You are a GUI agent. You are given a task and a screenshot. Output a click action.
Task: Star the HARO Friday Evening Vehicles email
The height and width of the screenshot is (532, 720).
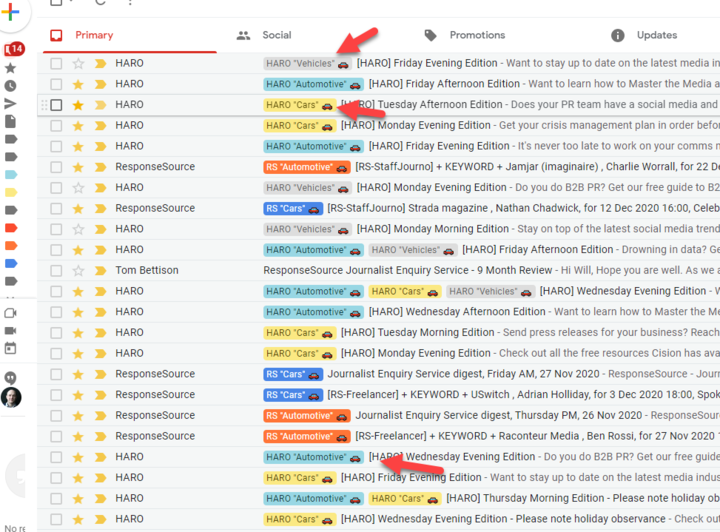point(79,63)
